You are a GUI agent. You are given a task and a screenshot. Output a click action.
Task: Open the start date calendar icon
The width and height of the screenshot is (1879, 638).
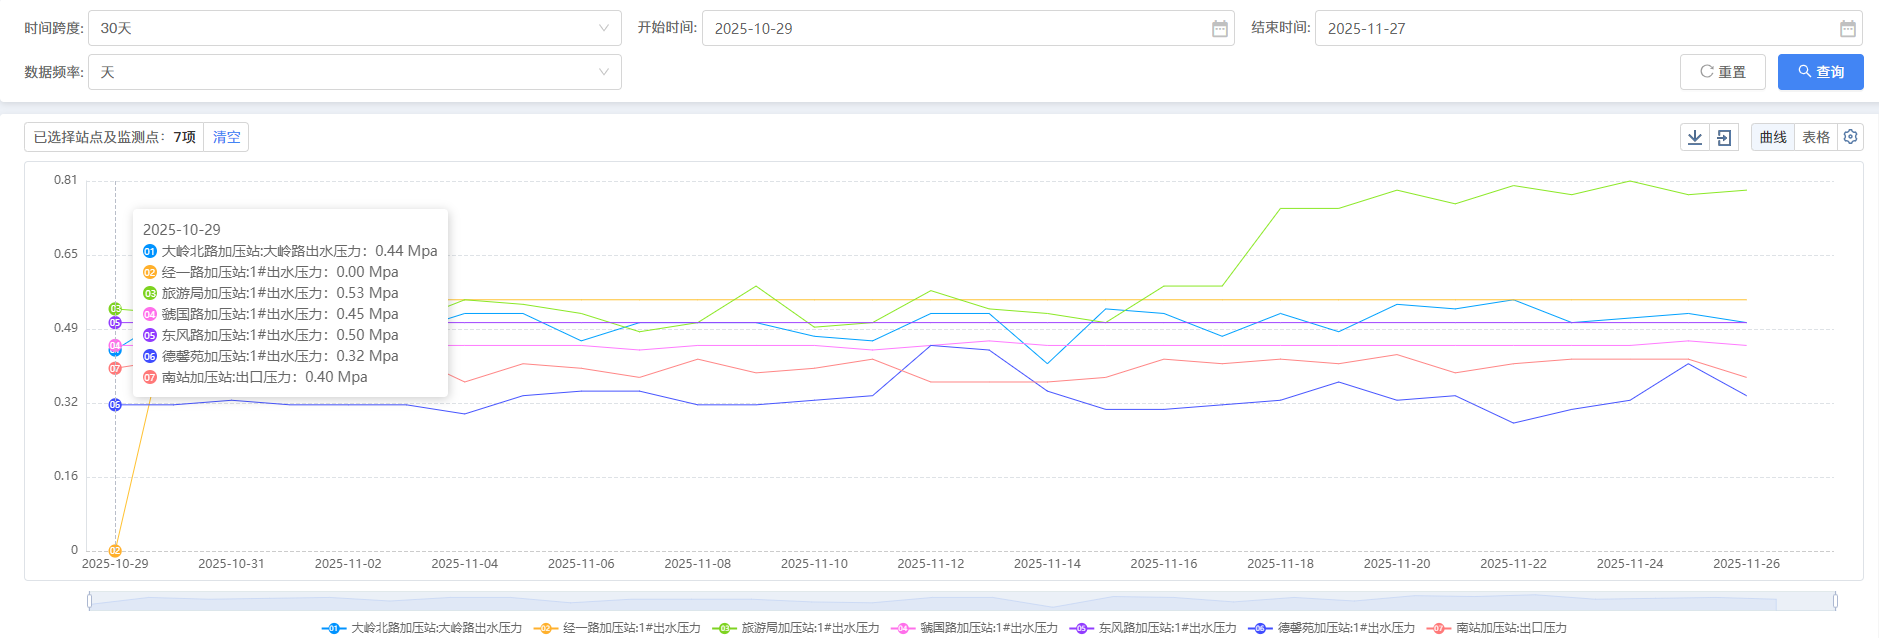point(1219,29)
